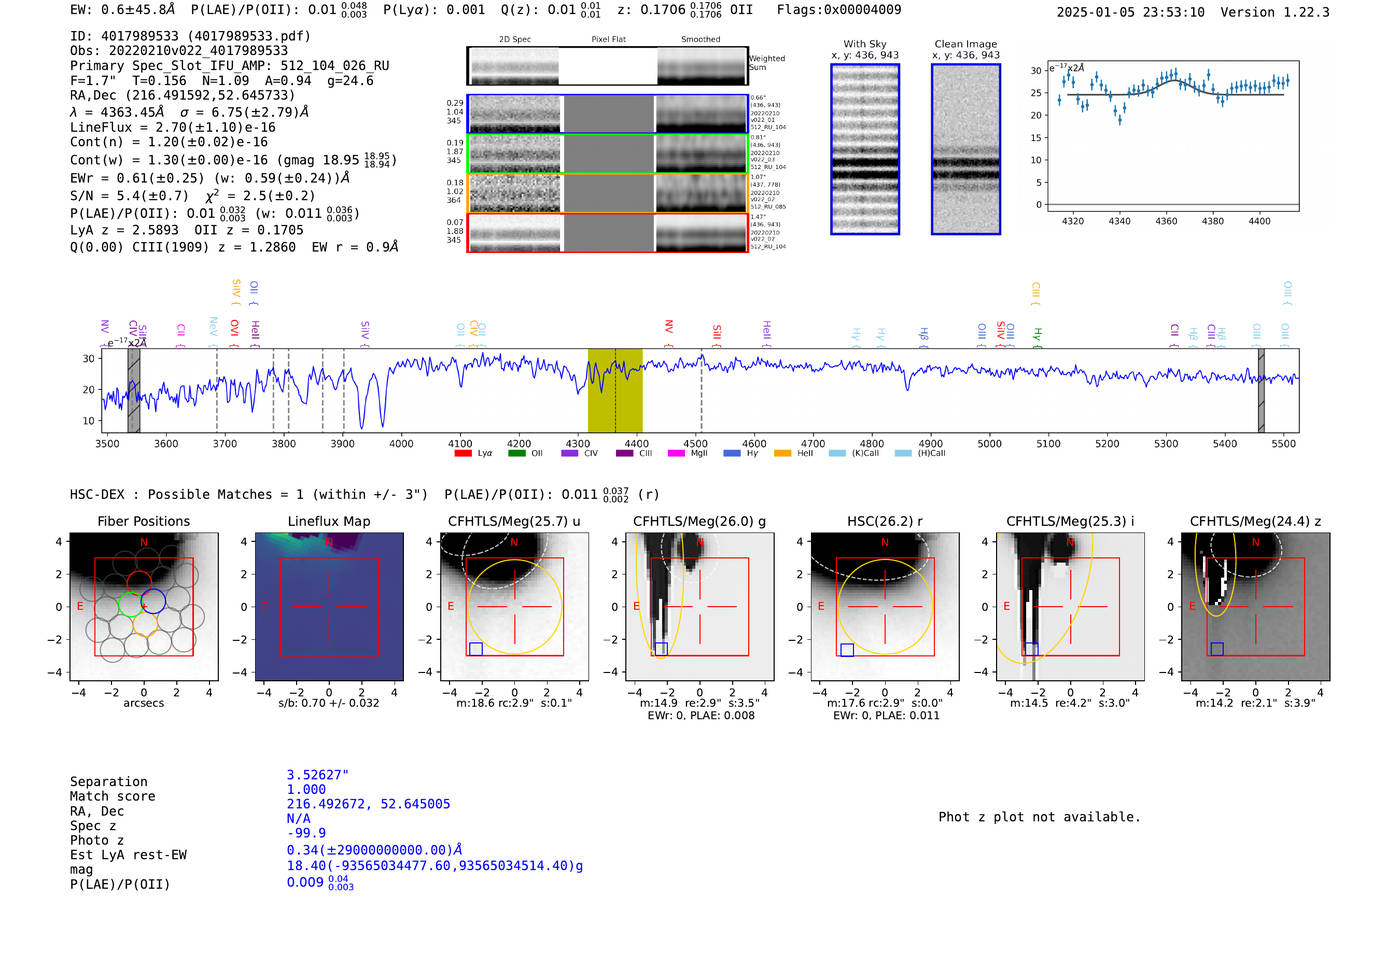The image size is (1400, 953).
Task: Click the match RA, Dec '216.492672, 52.645005'
Action: 368,804
